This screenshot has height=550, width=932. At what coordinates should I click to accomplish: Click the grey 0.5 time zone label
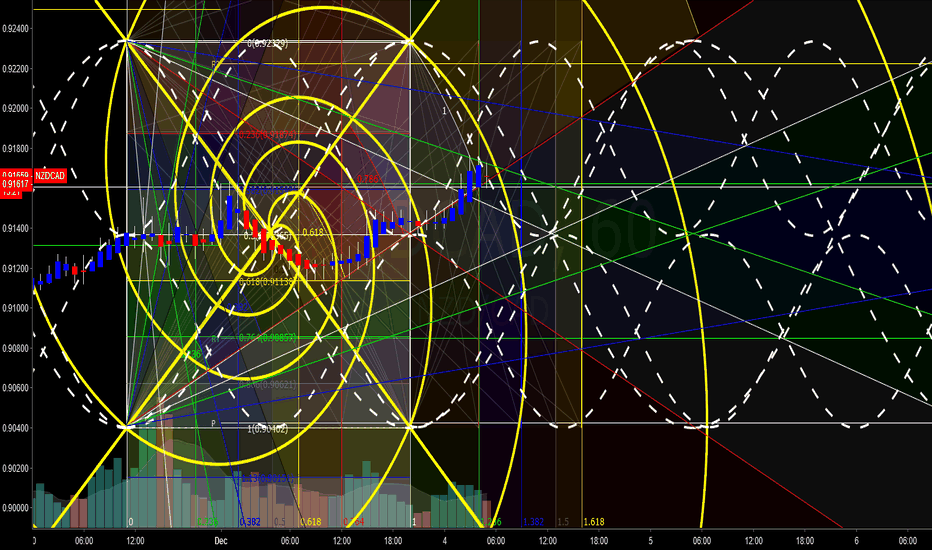point(279,522)
